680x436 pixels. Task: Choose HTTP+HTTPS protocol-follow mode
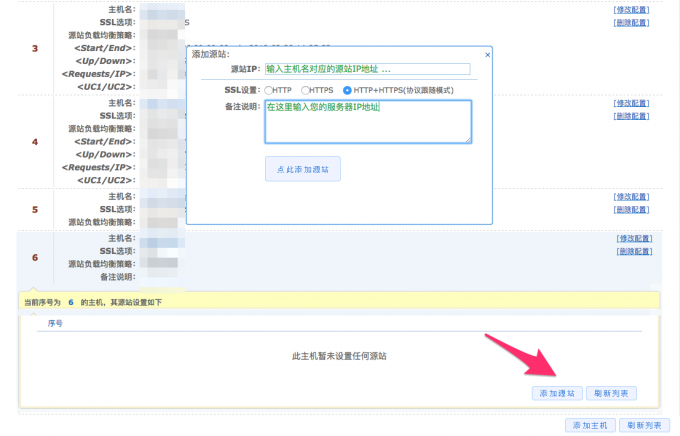[347, 90]
